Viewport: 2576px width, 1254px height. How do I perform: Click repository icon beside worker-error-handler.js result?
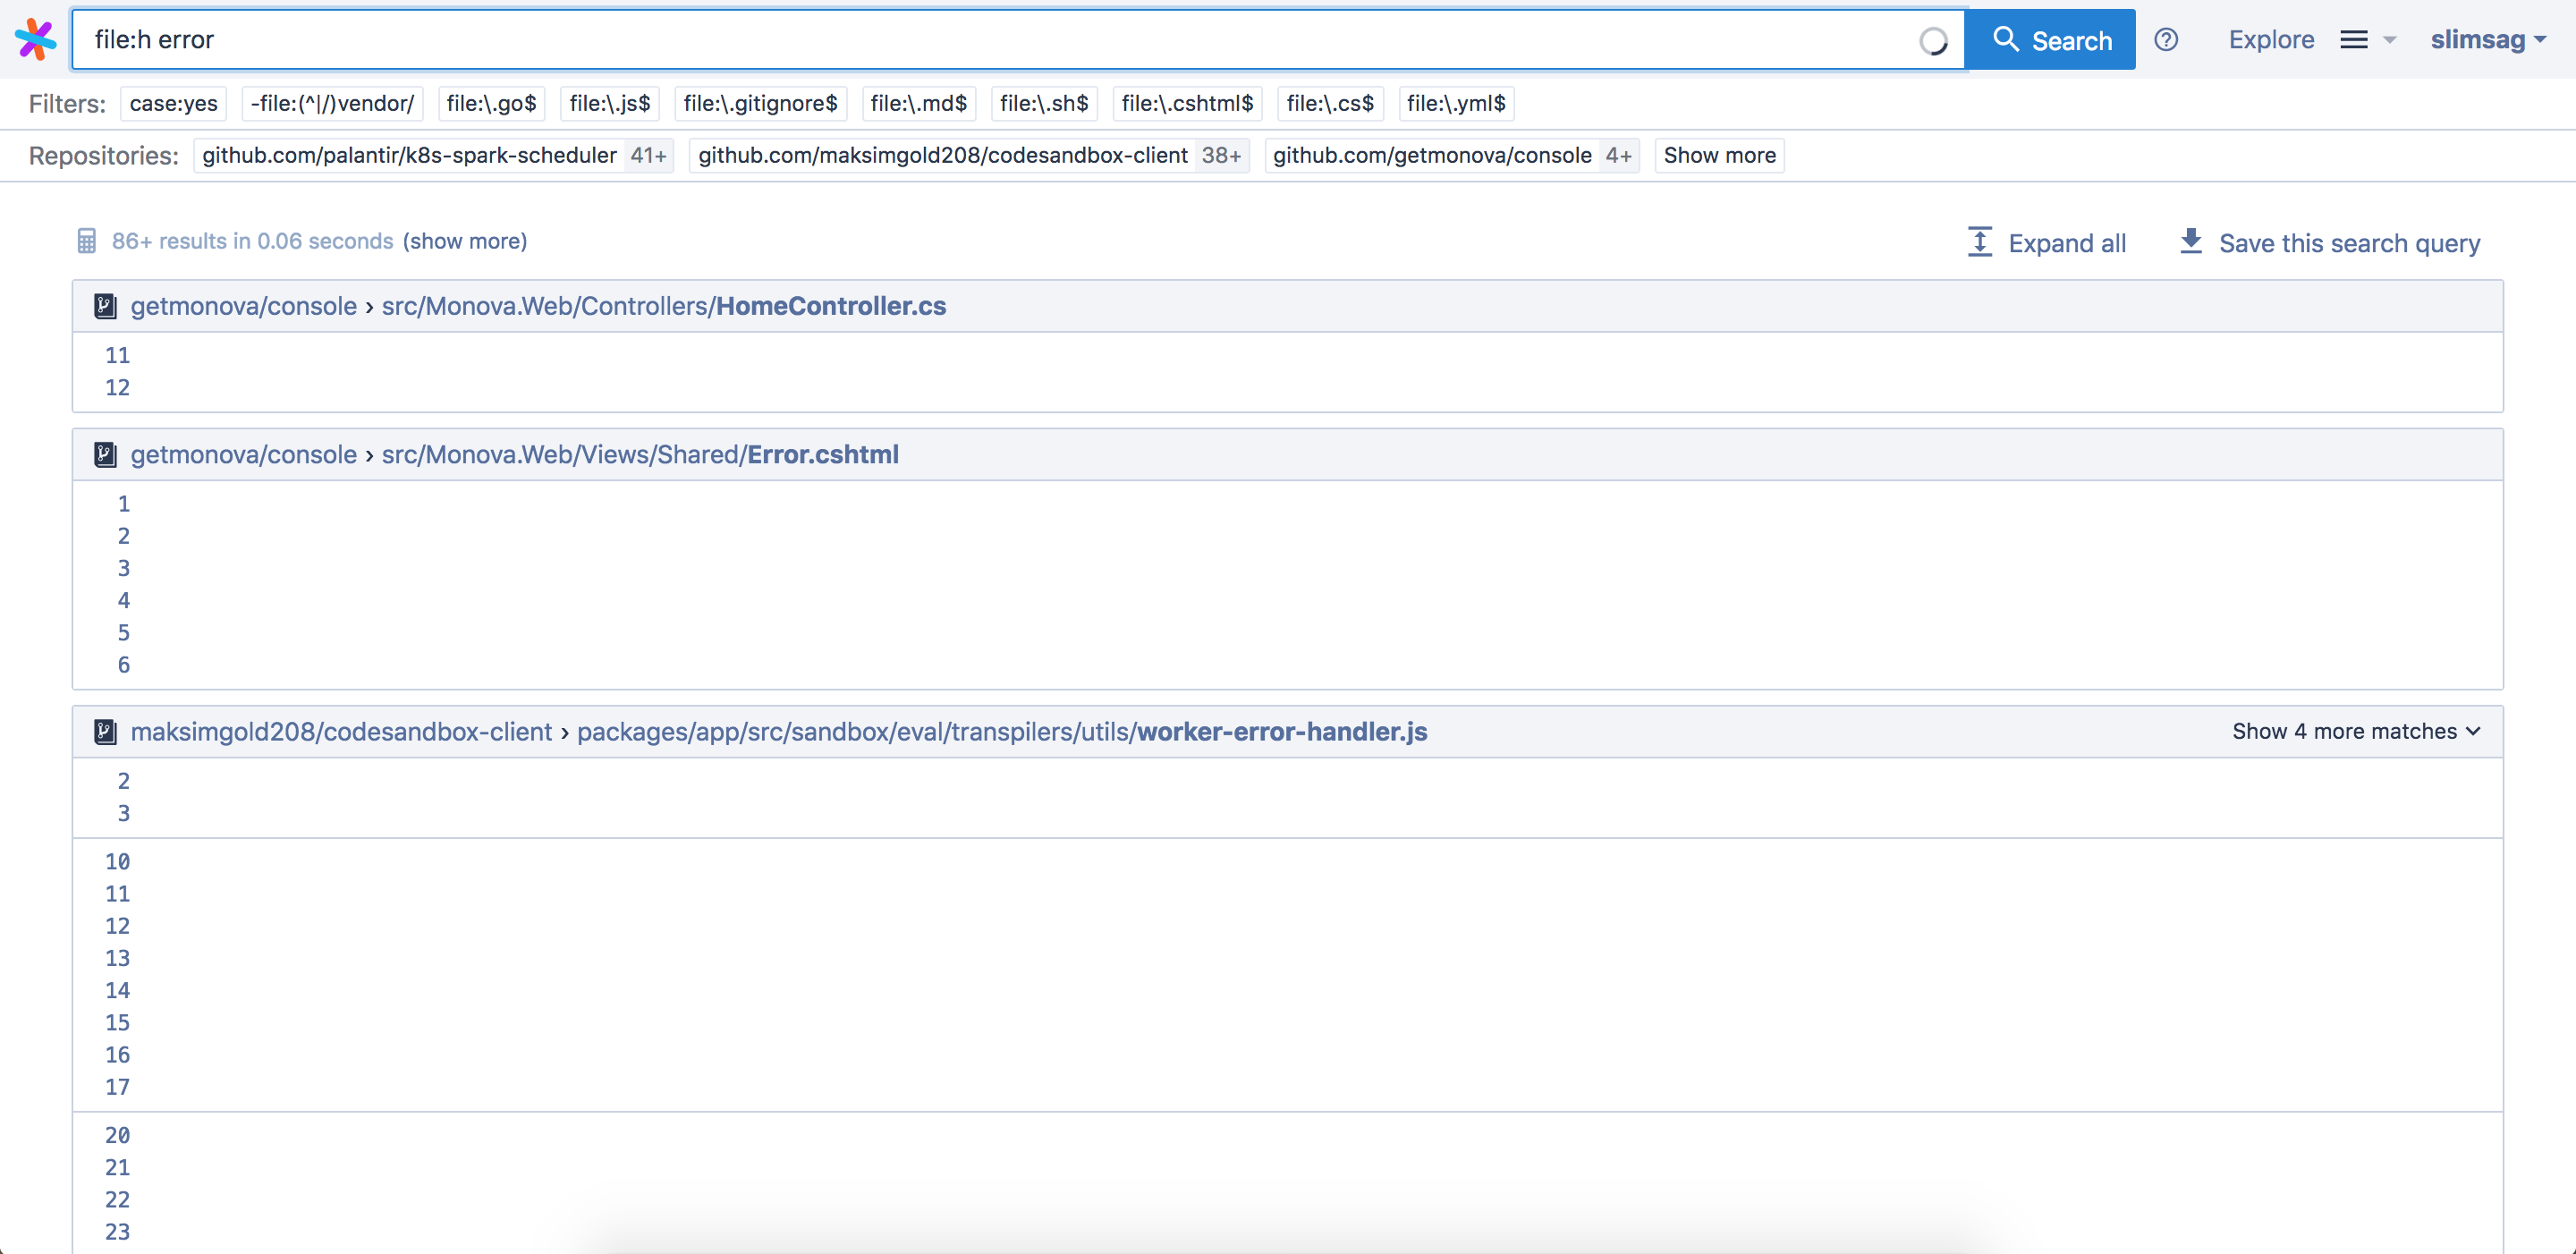(105, 732)
